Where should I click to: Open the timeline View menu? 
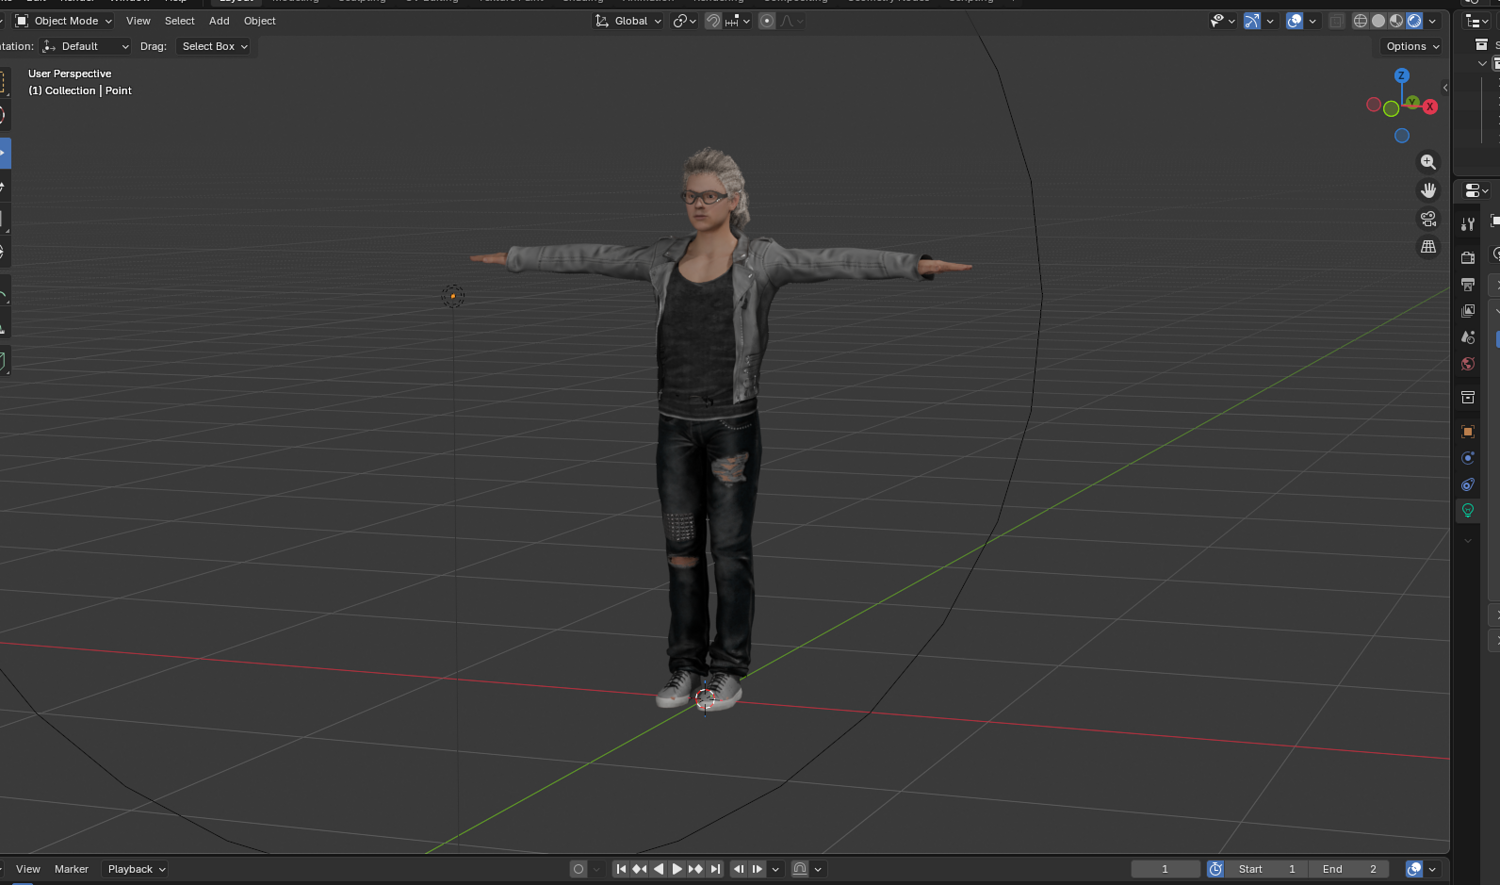pyautogui.click(x=28, y=869)
